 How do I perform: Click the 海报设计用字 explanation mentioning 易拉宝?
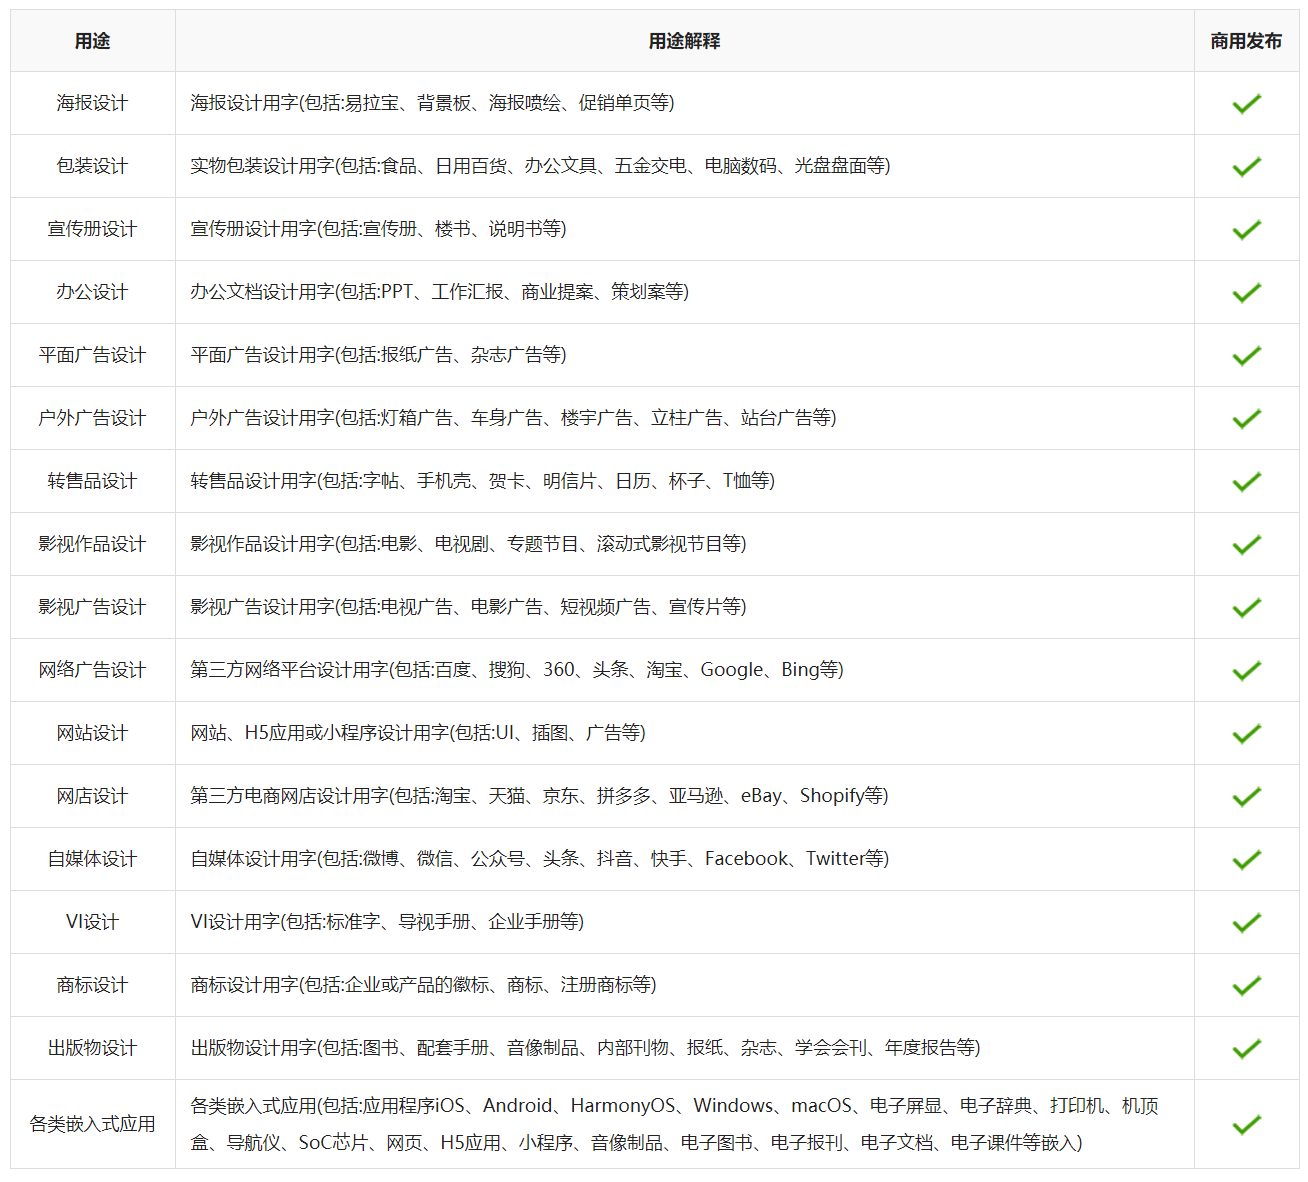[432, 103]
